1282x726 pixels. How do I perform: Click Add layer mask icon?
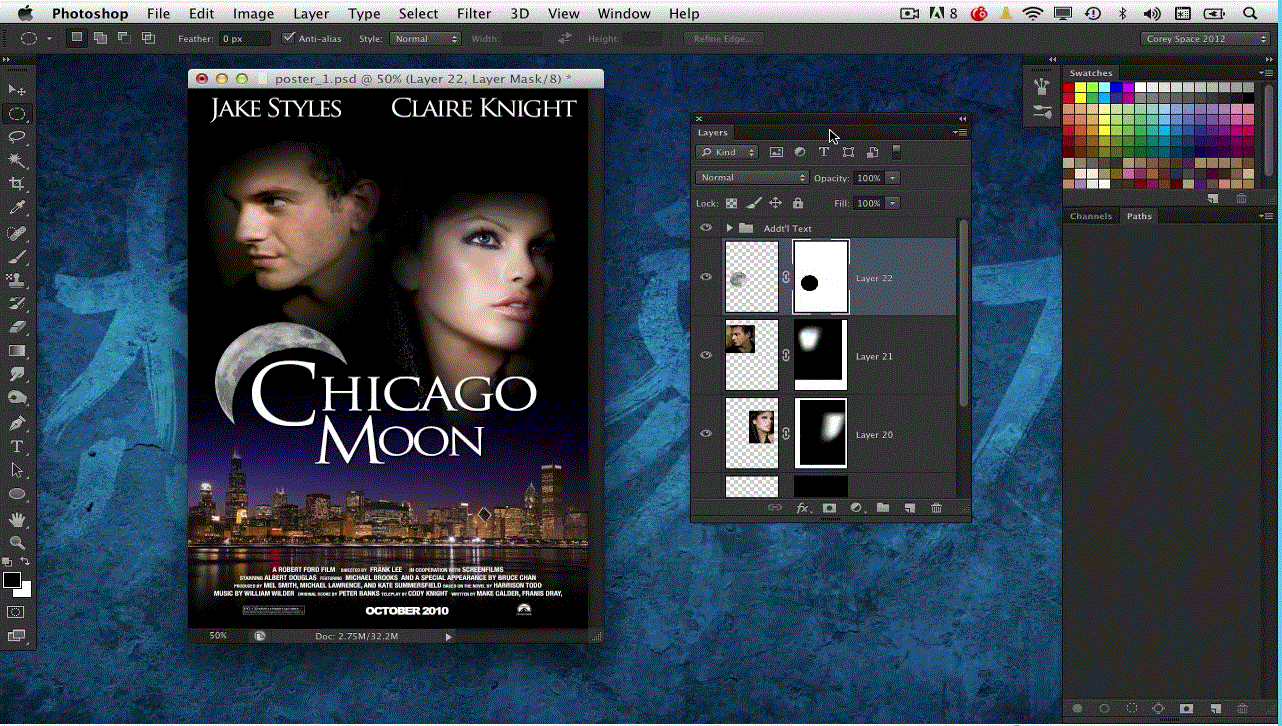click(x=829, y=508)
